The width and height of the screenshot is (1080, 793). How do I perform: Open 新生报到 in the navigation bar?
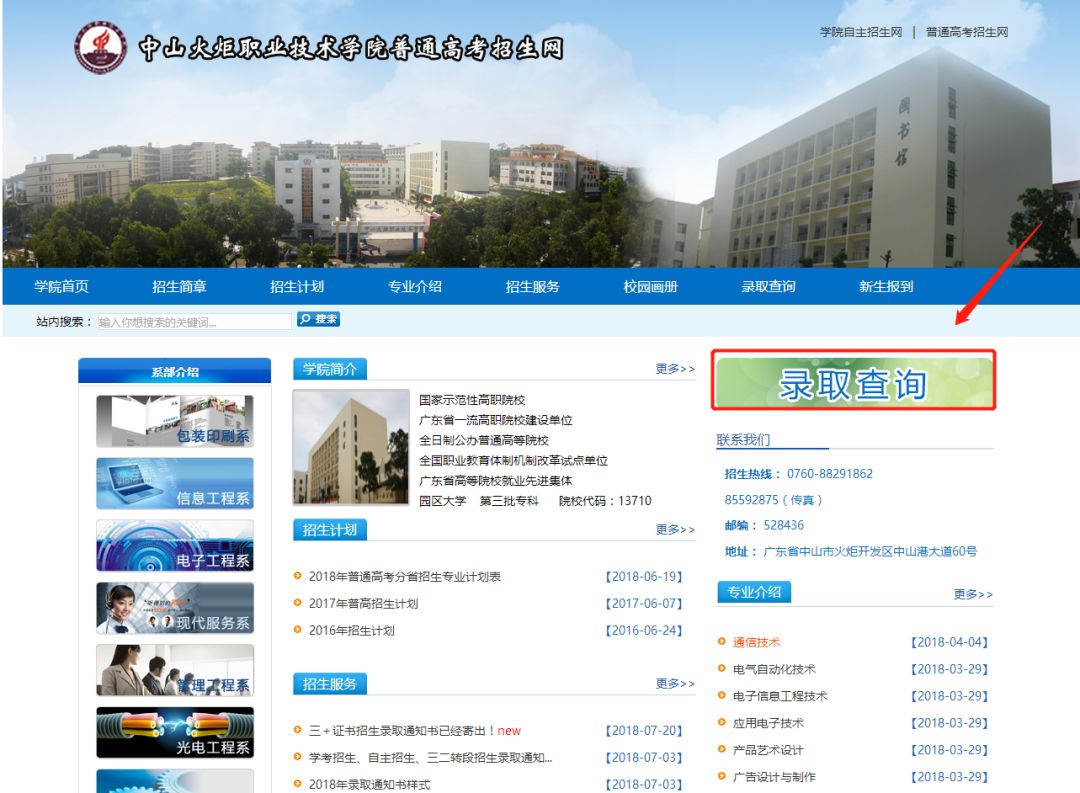point(886,287)
